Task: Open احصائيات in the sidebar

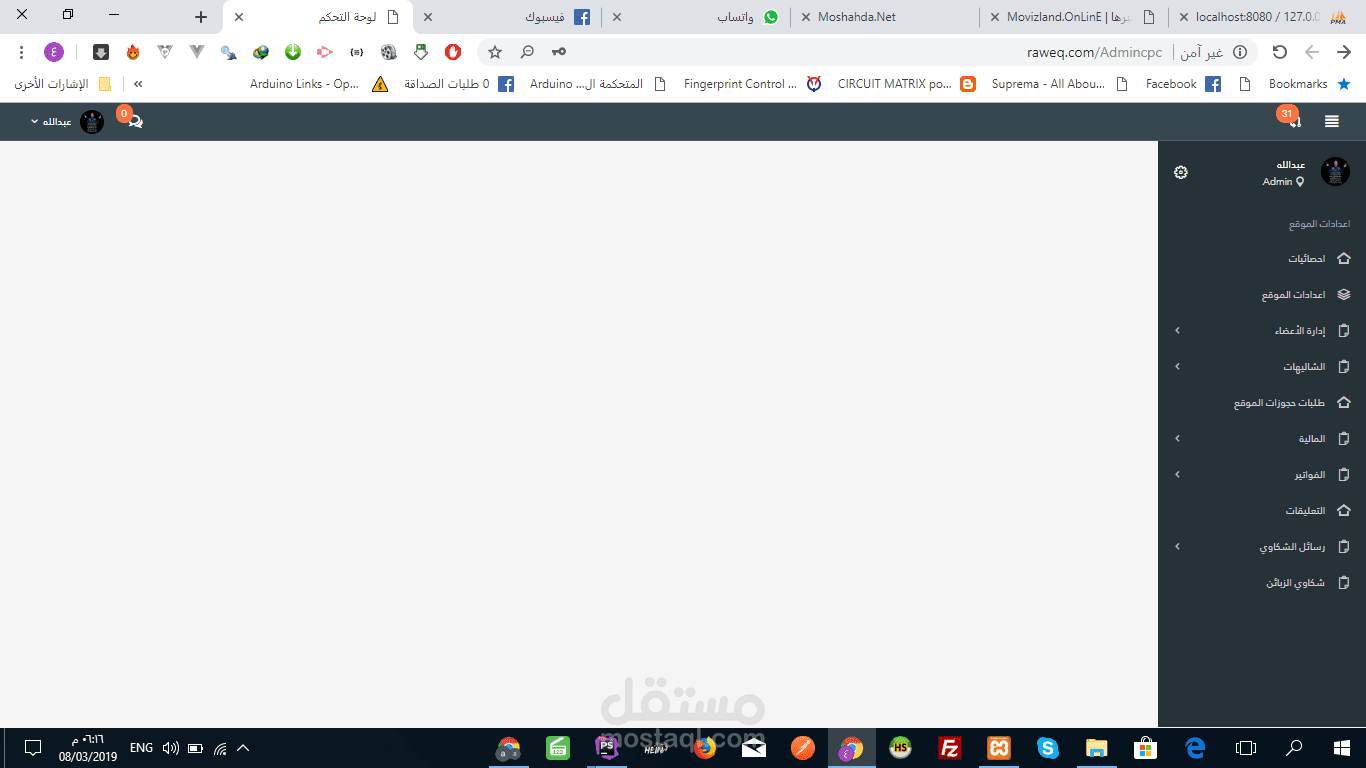Action: [x=1262, y=259]
